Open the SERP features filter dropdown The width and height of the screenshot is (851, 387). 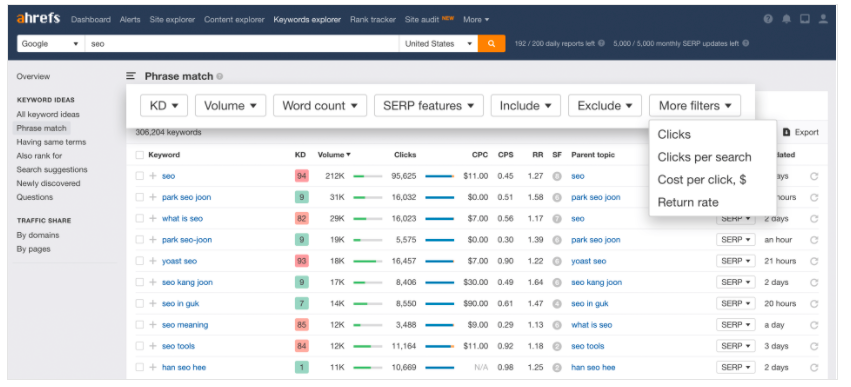coord(429,106)
